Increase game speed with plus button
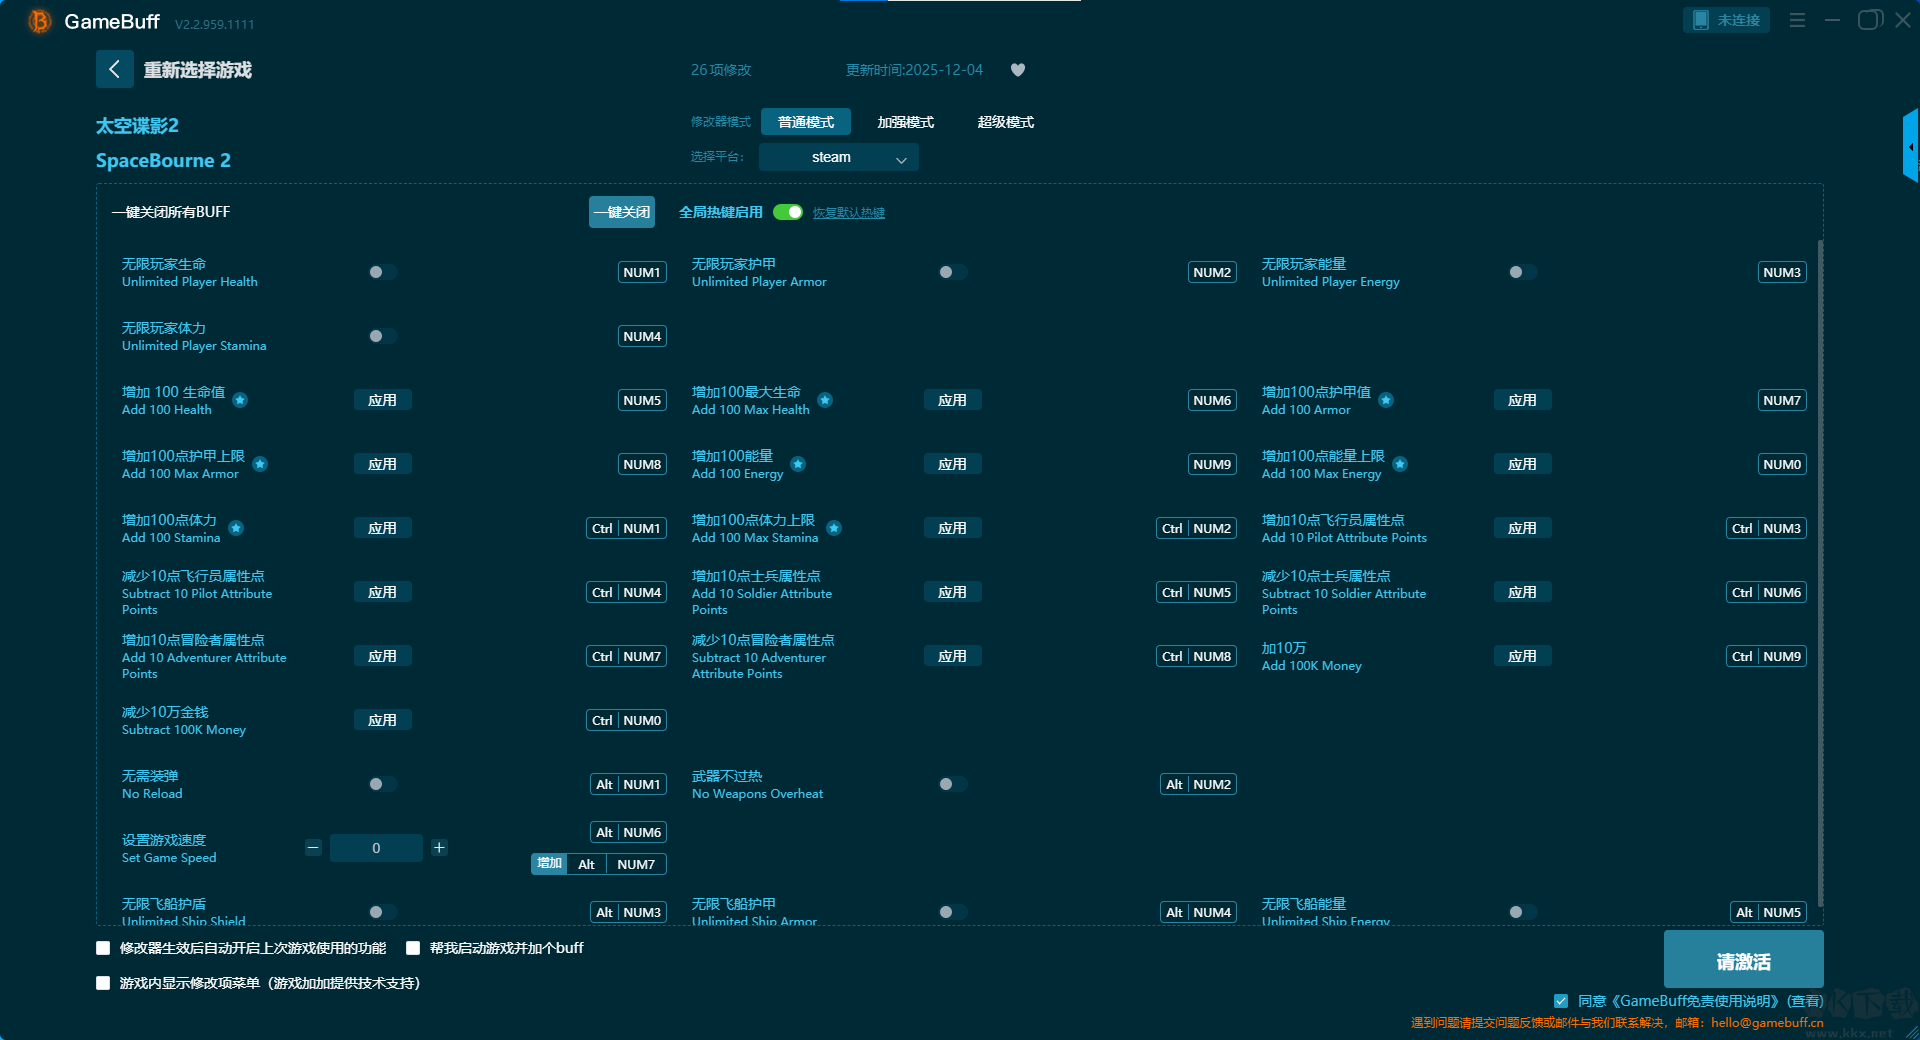 click(x=439, y=848)
